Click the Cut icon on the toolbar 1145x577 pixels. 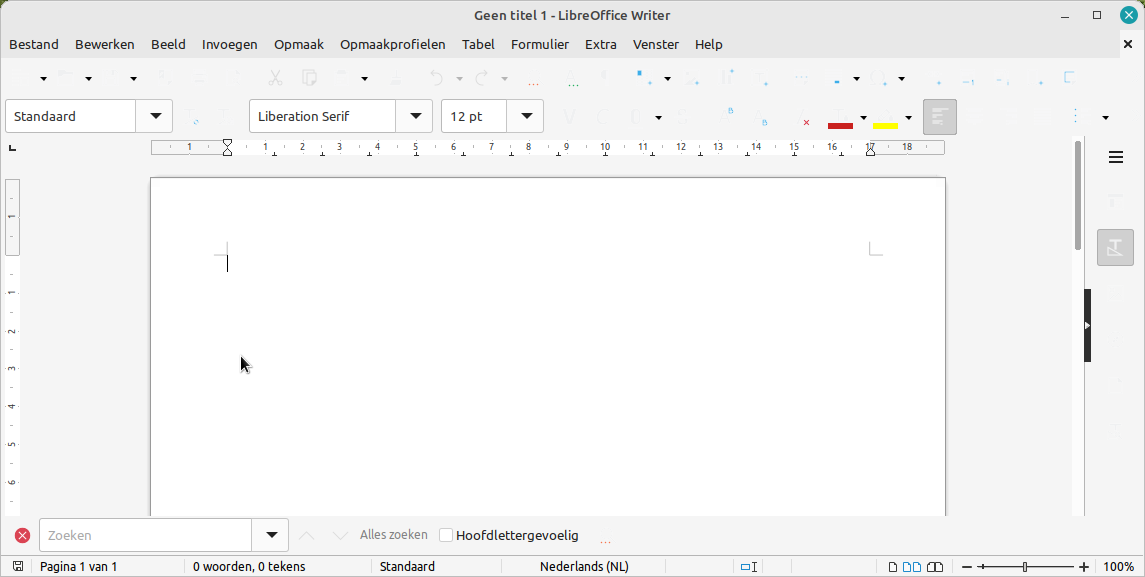tap(274, 77)
